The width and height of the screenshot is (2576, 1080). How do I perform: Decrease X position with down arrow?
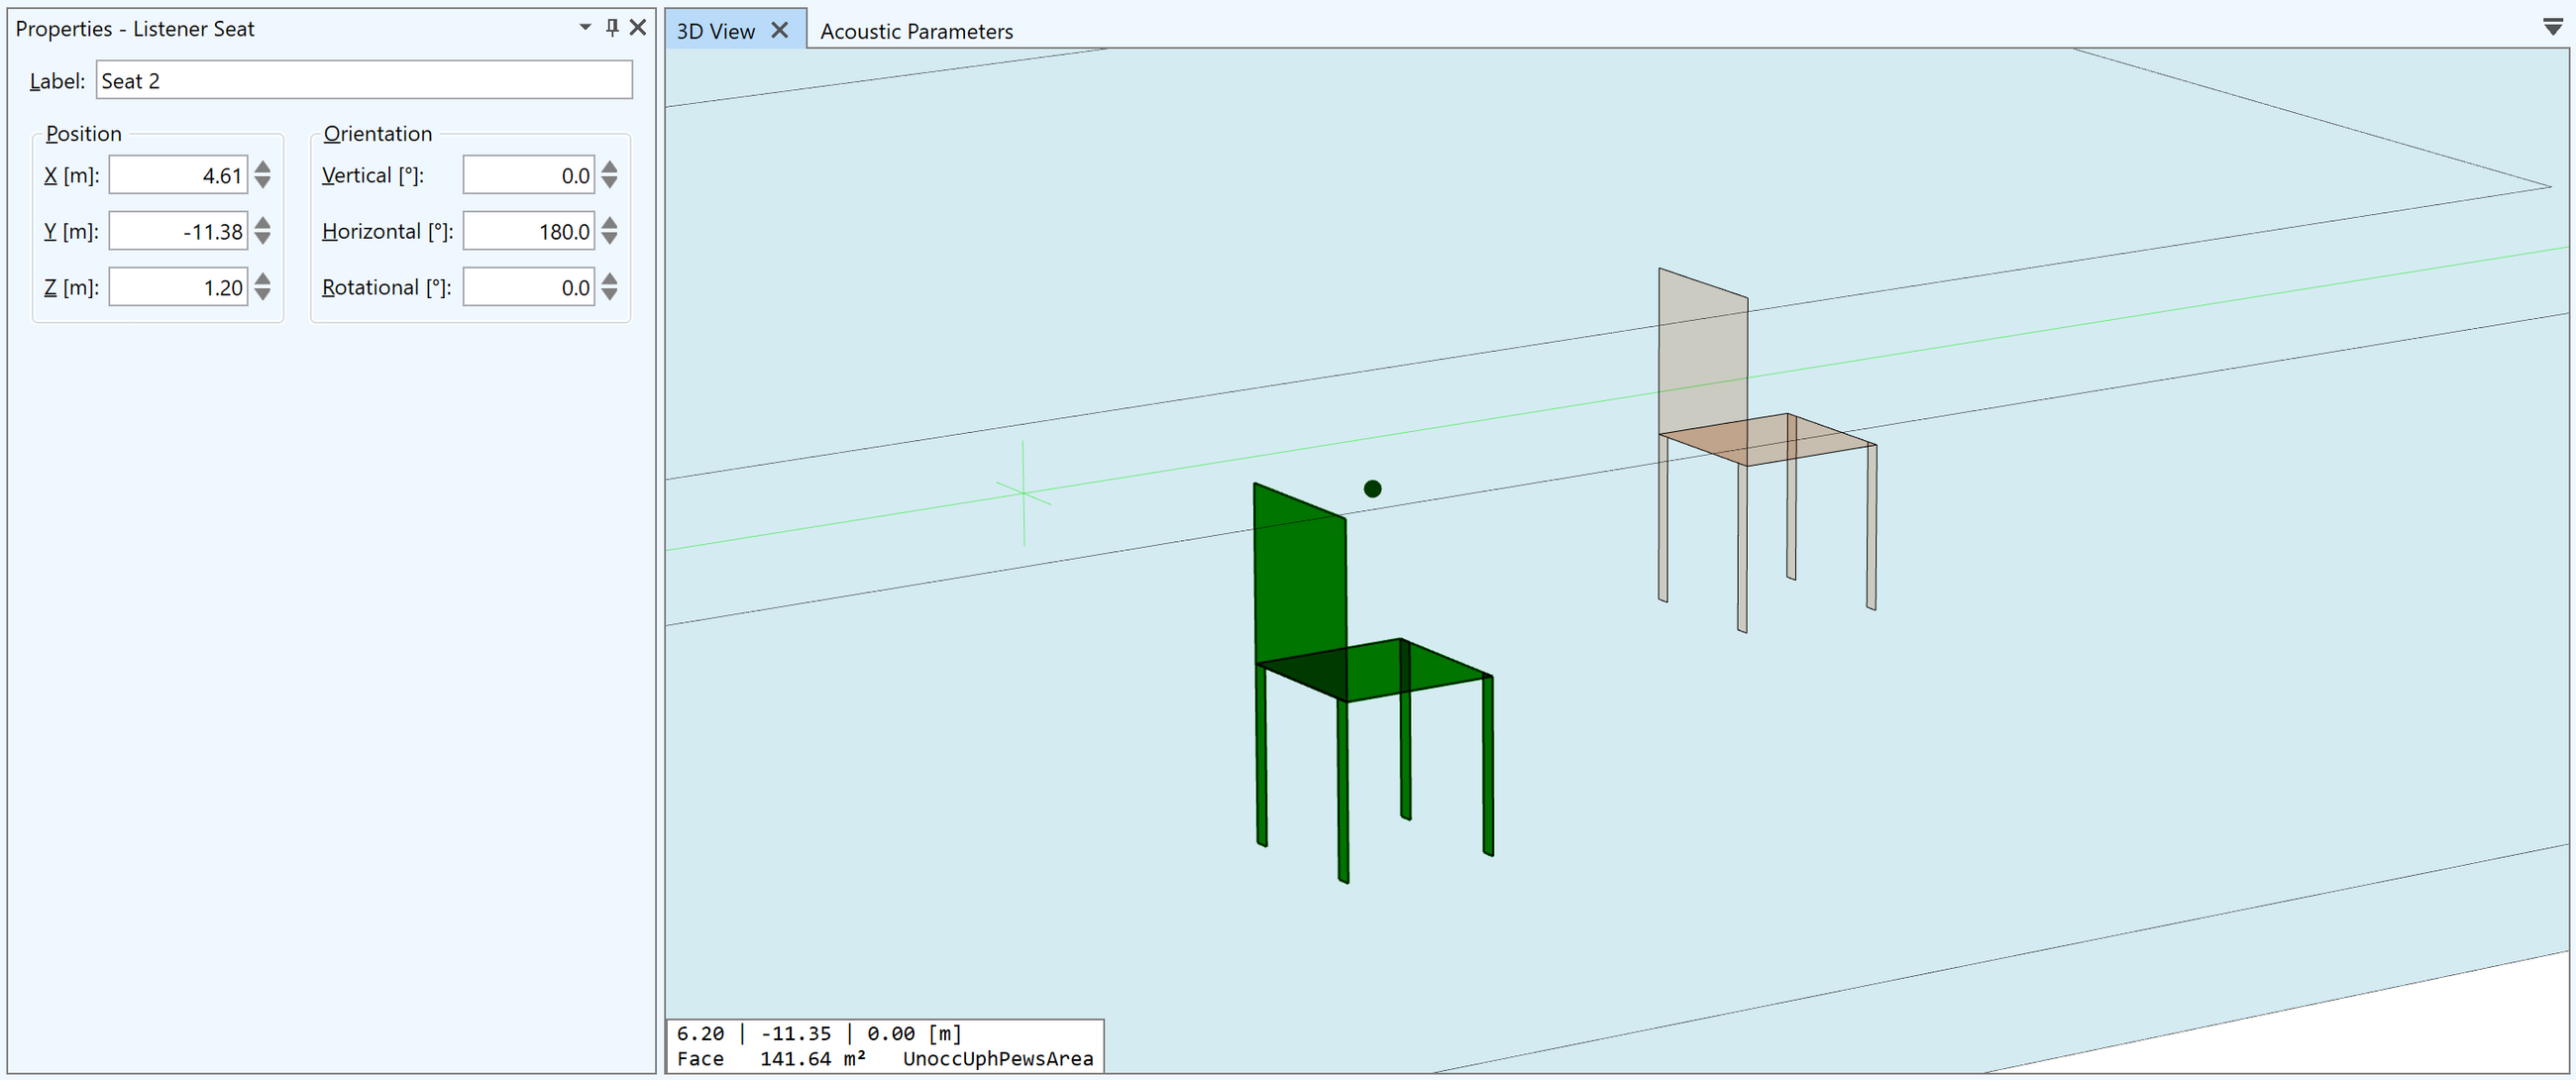263,183
